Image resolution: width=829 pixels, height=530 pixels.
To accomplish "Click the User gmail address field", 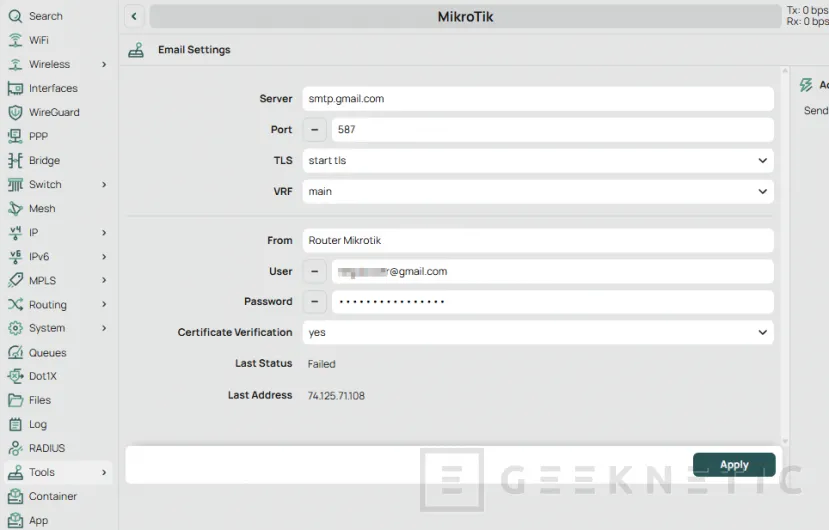I will tap(552, 271).
